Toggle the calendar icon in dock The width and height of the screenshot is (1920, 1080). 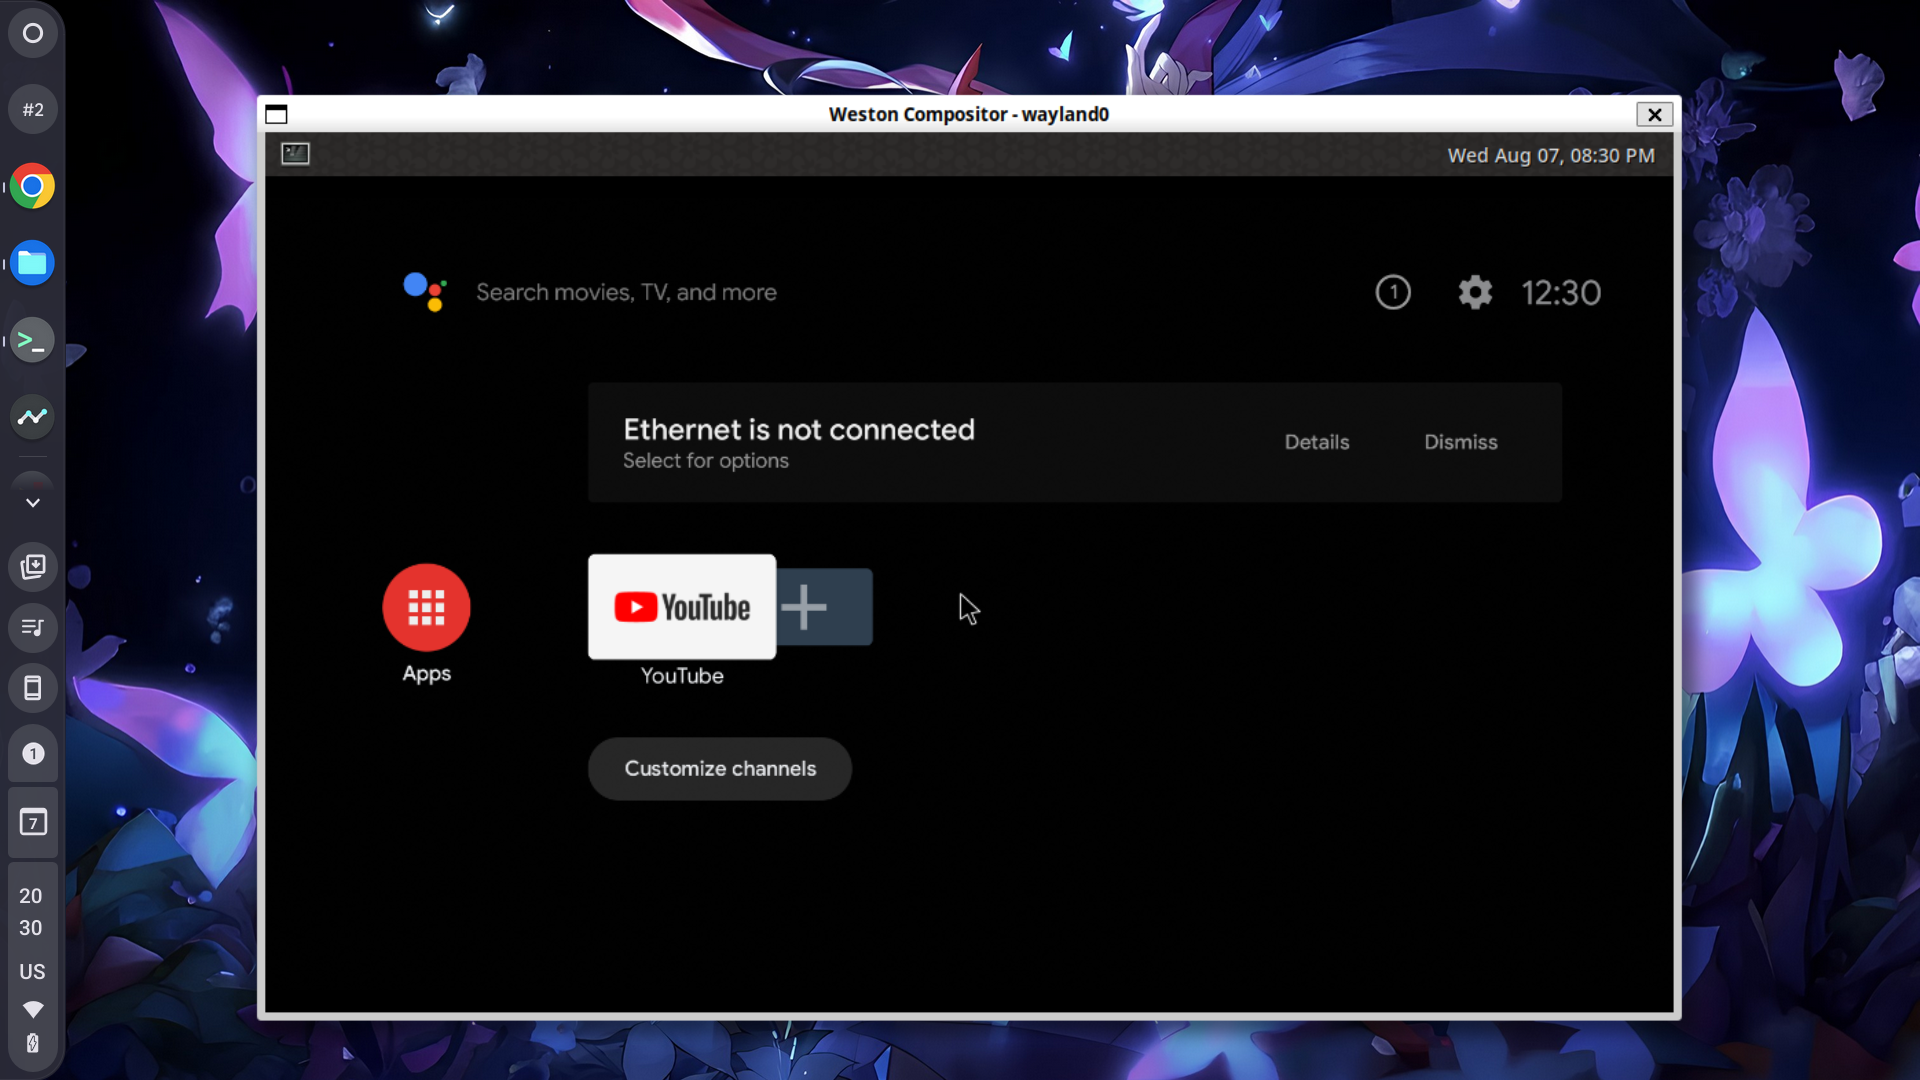click(x=32, y=823)
